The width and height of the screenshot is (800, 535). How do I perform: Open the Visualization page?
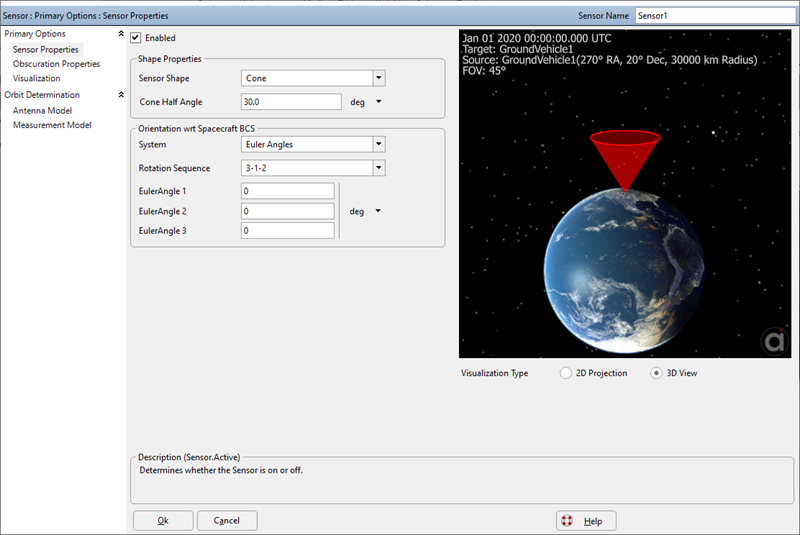[x=36, y=78]
